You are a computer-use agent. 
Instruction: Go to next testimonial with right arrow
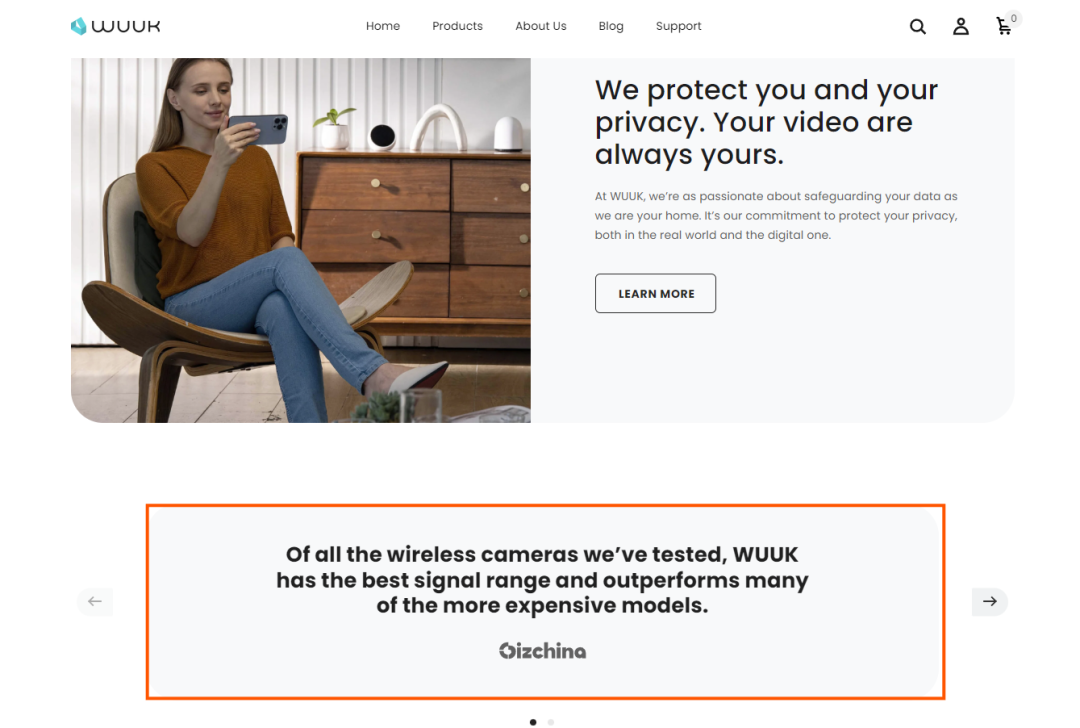click(990, 601)
